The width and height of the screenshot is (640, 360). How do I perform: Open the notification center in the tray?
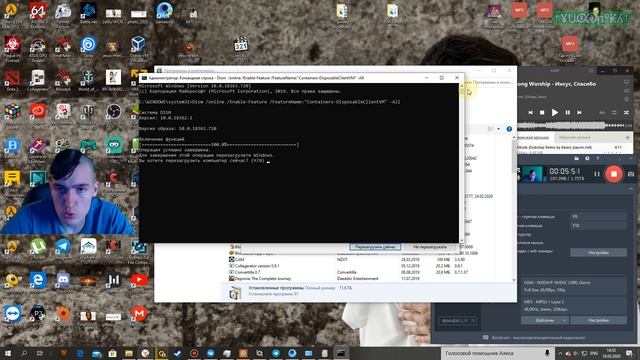pos(630,353)
